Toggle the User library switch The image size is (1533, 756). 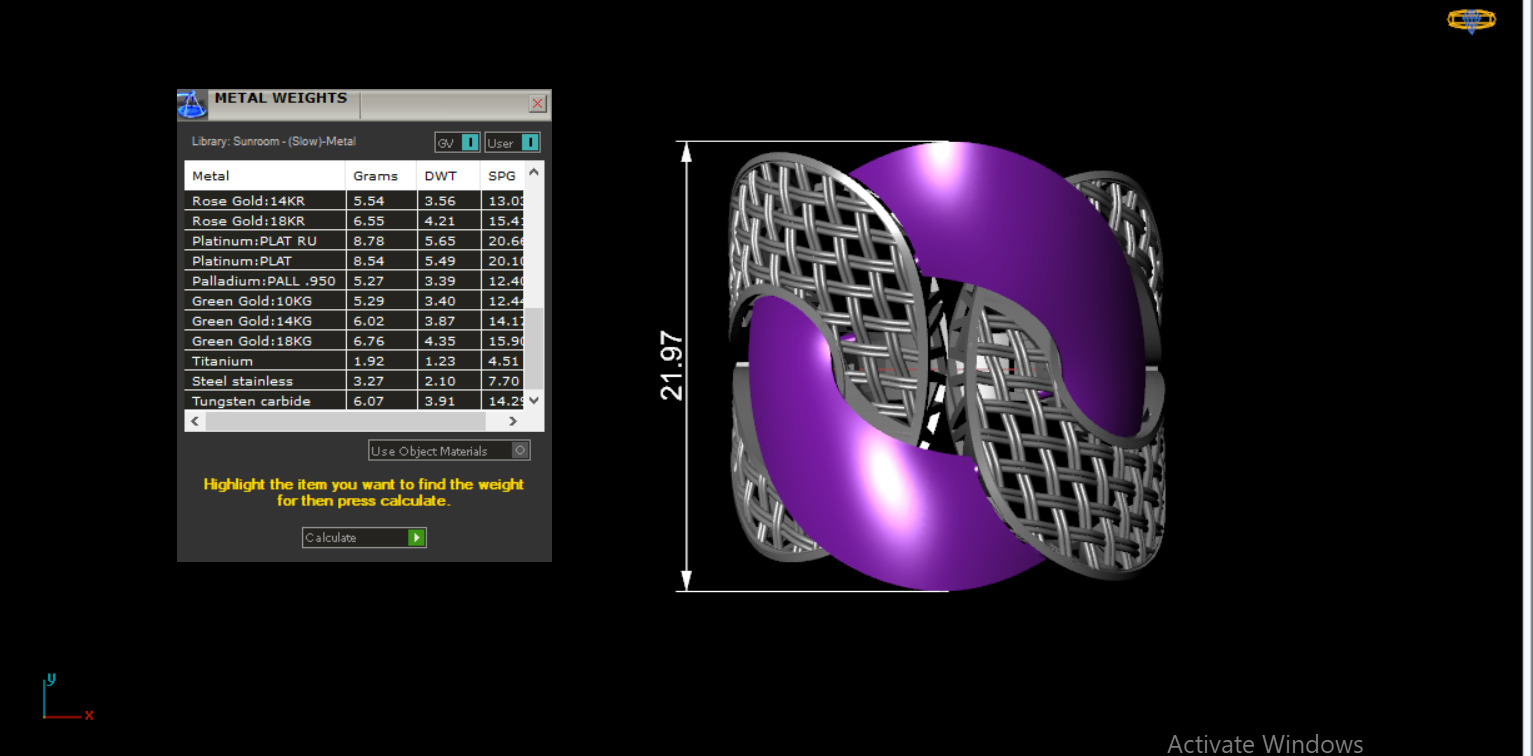pos(513,143)
